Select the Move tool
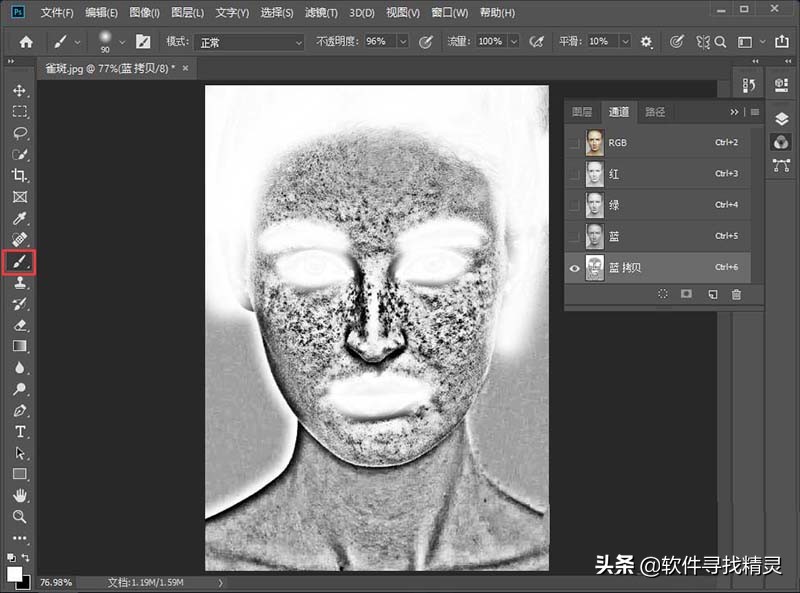Screen dimensions: 800x593 point(20,90)
